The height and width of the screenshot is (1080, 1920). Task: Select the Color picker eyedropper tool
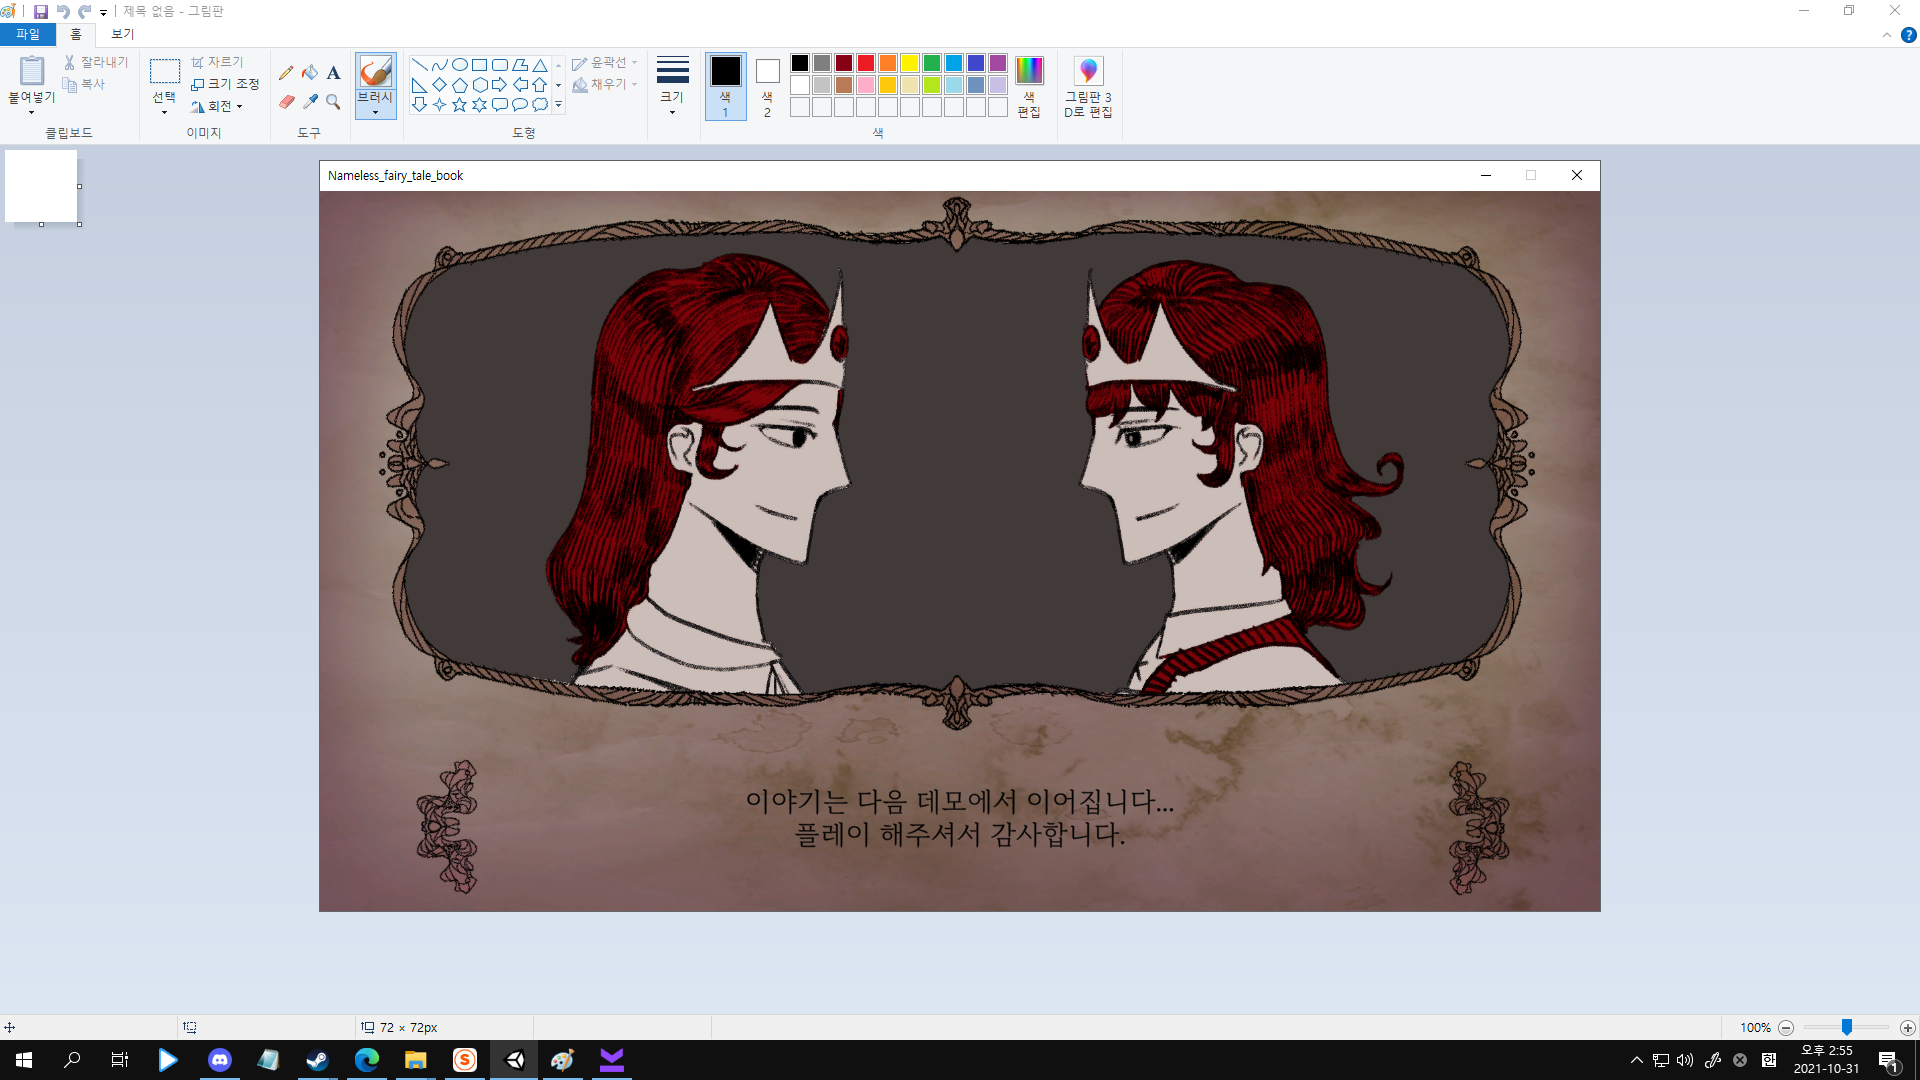pyautogui.click(x=310, y=102)
